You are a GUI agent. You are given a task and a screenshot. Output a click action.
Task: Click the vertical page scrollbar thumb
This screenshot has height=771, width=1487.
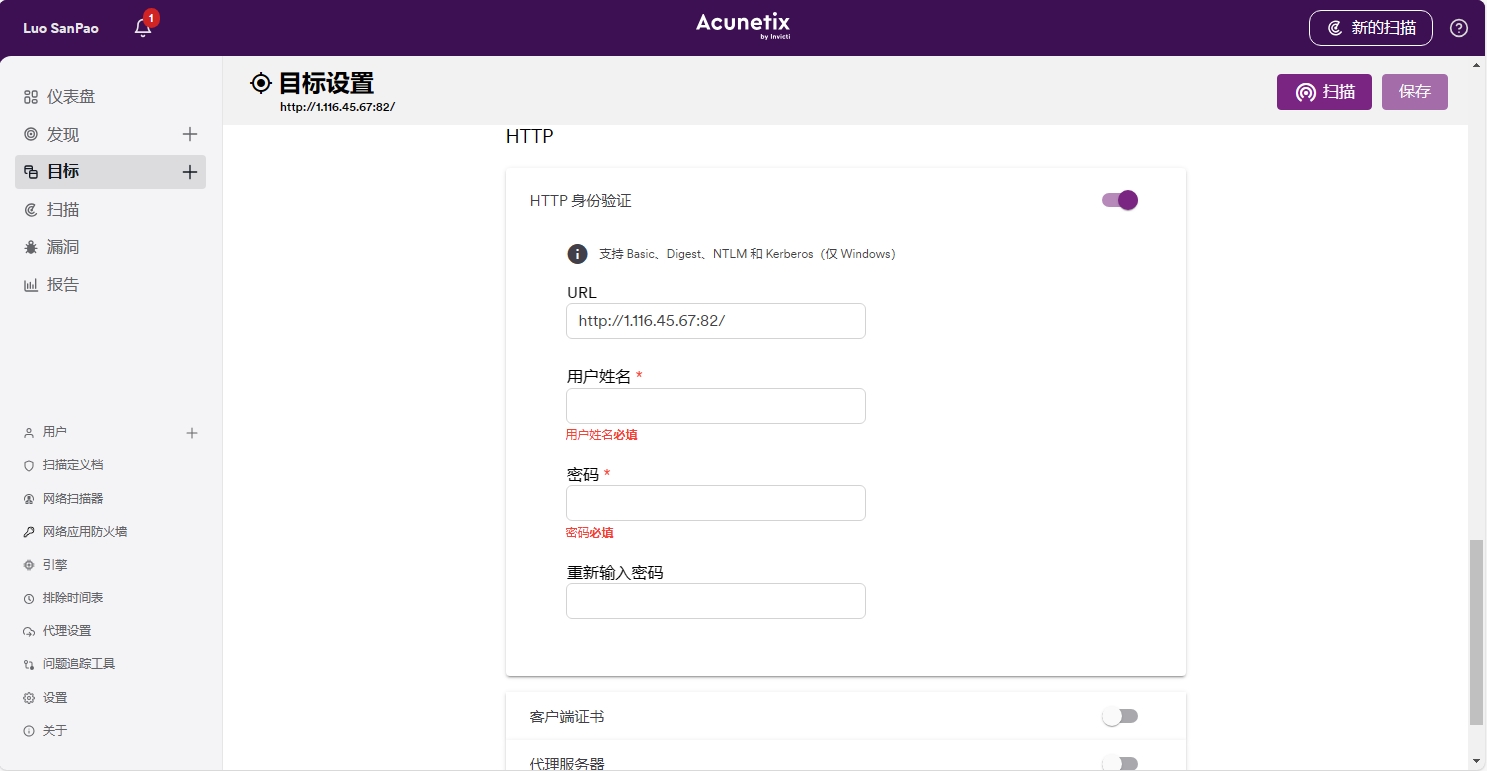click(1476, 632)
